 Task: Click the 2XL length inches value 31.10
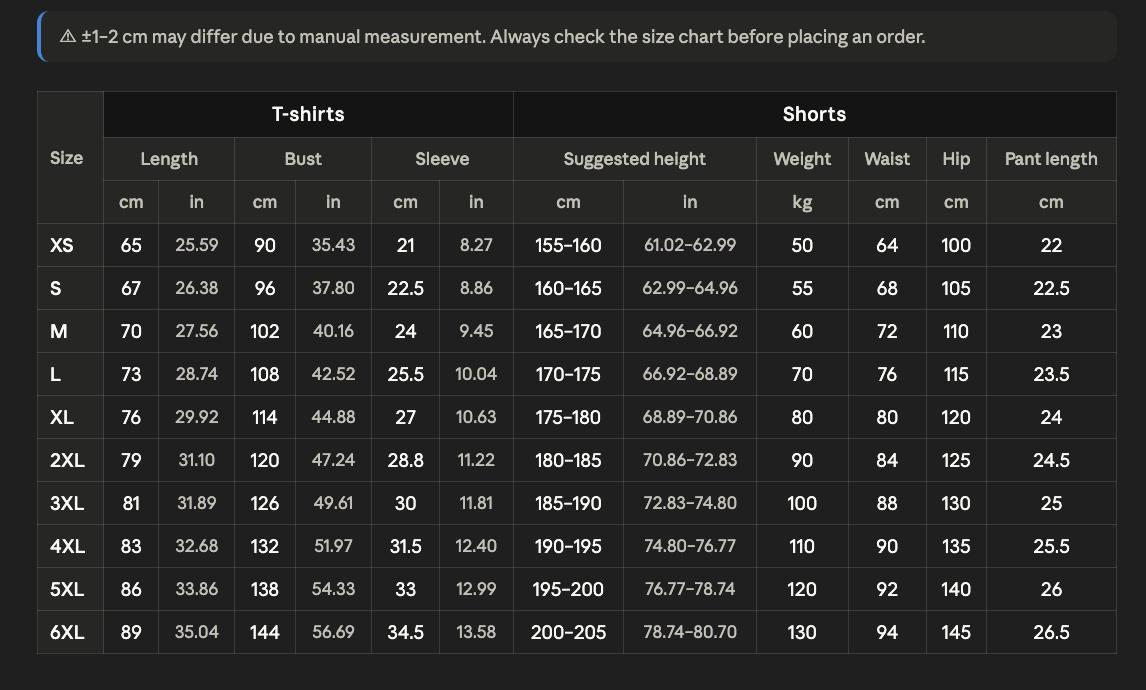click(197, 460)
